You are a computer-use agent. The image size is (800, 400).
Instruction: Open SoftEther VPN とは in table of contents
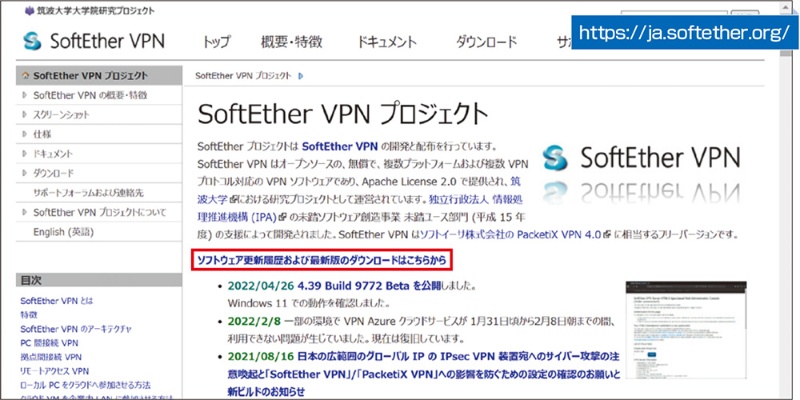[x=56, y=300]
